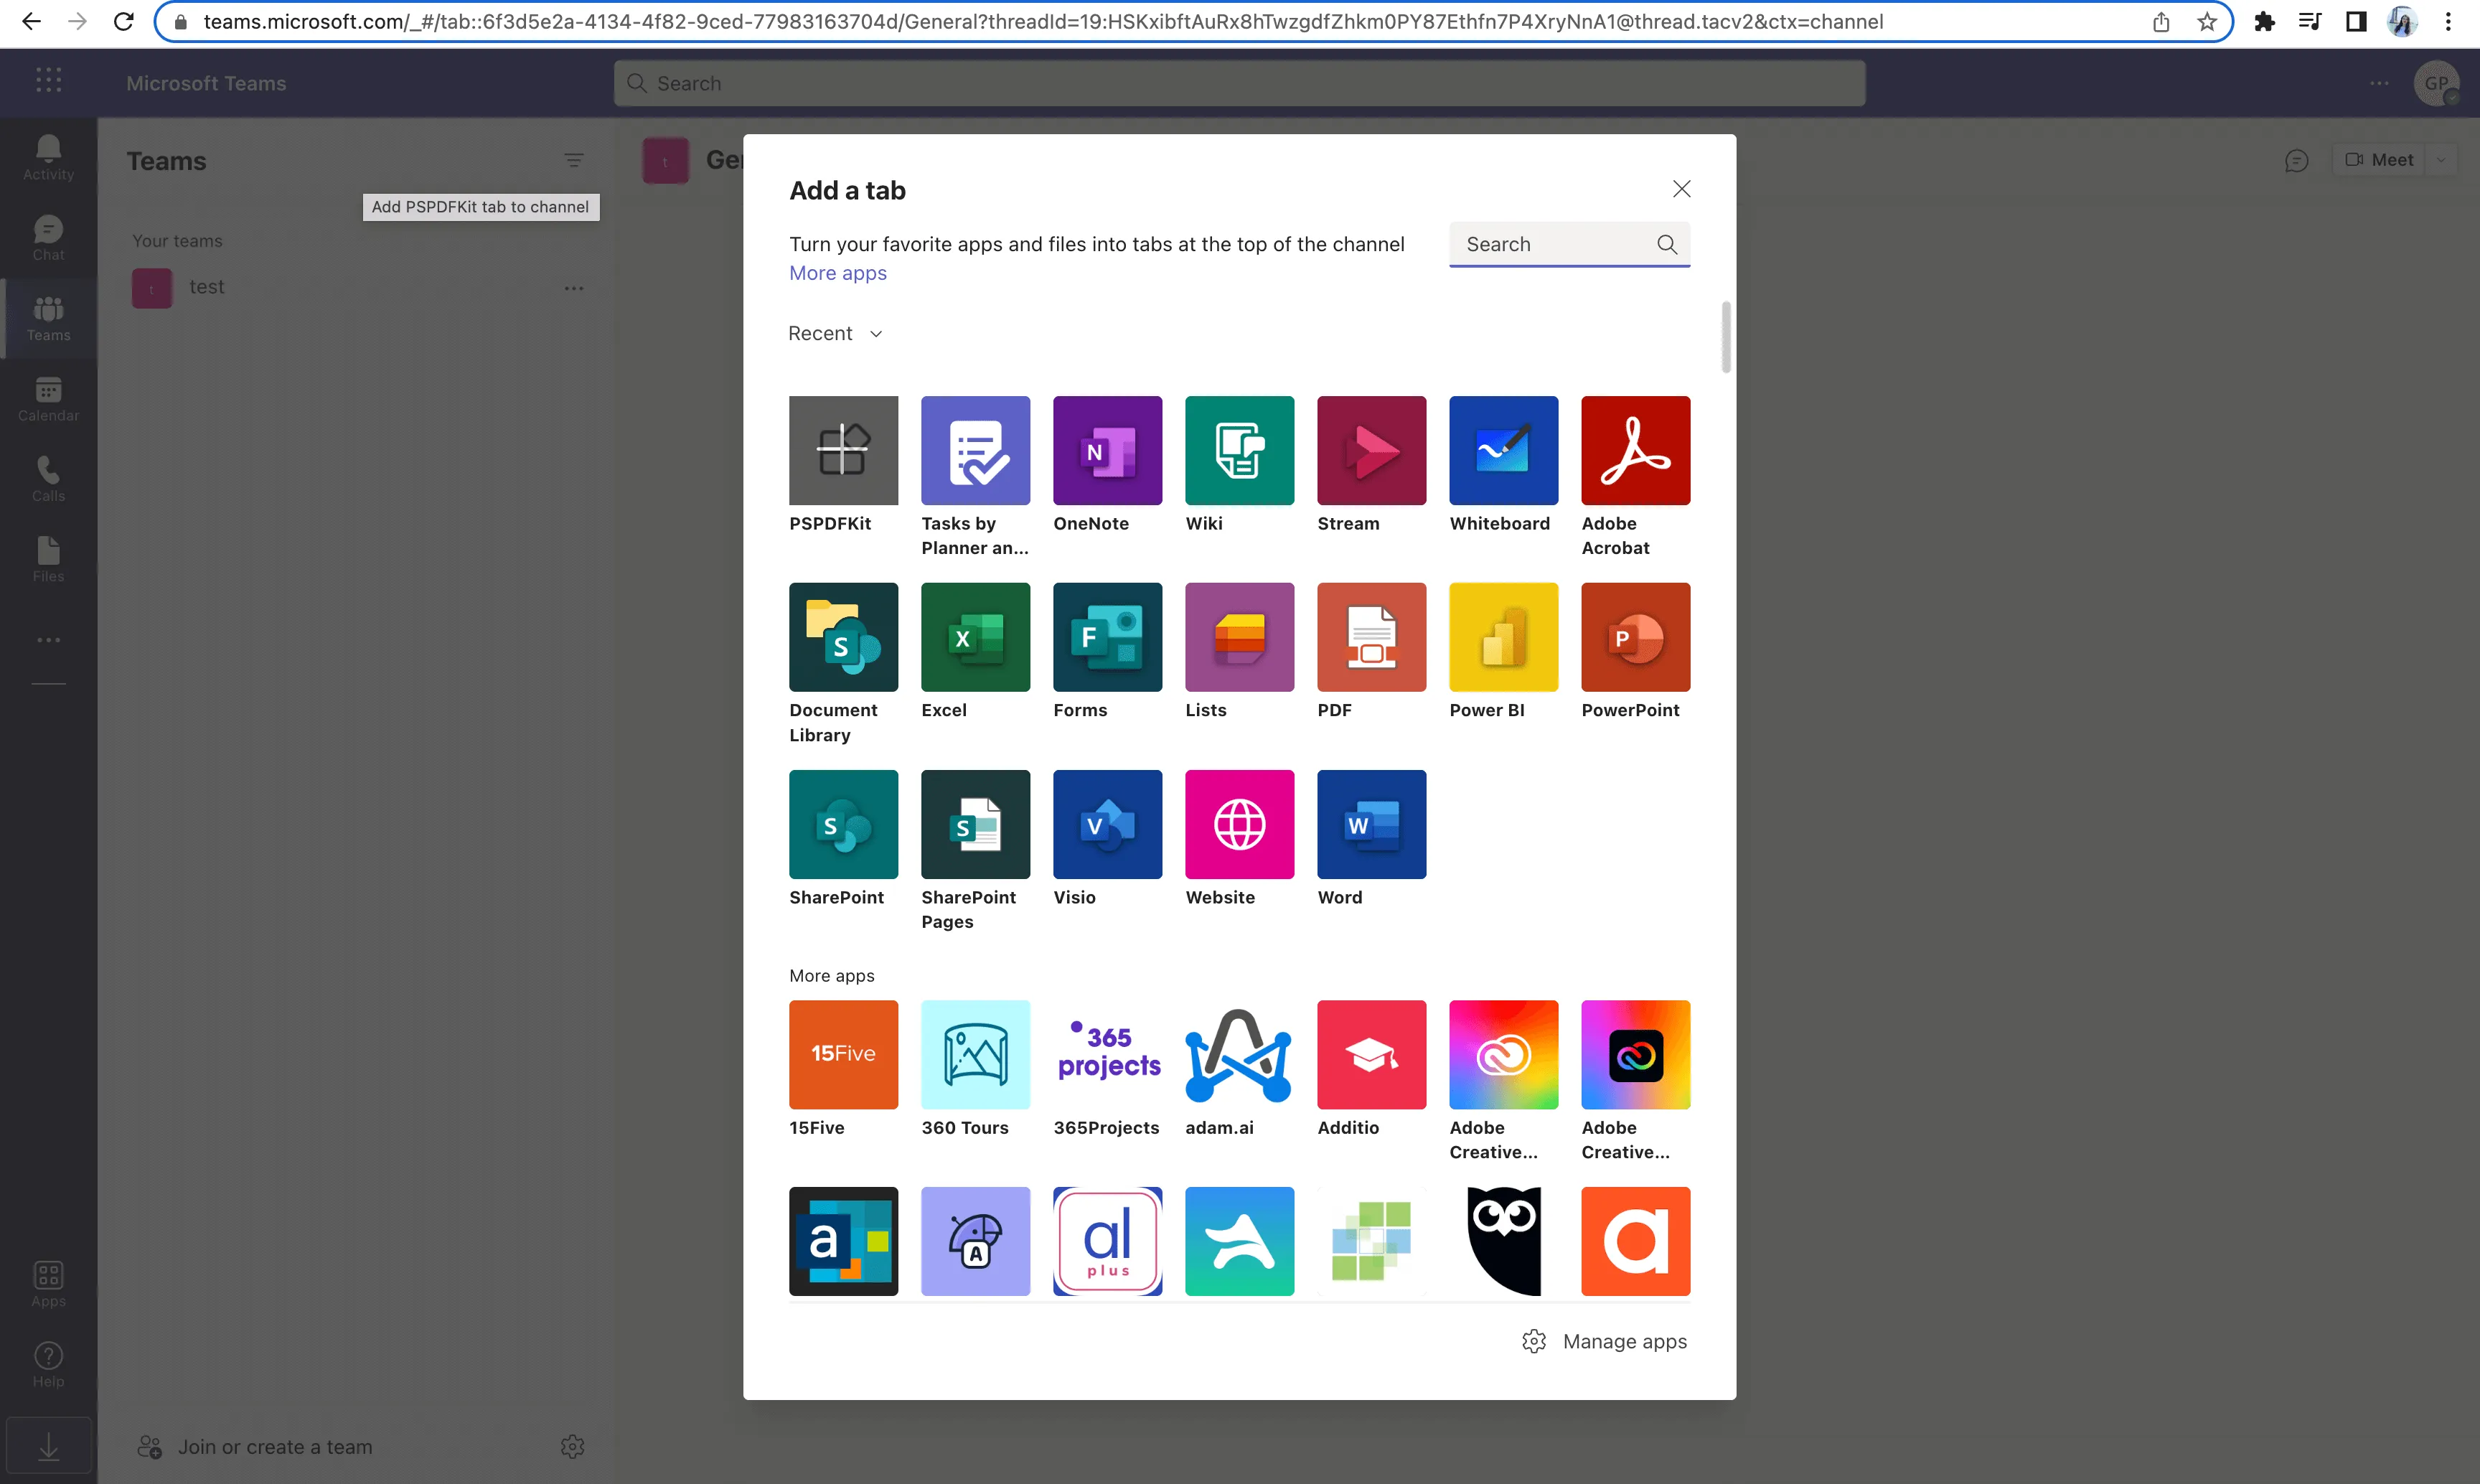The image size is (2480, 1484).
Task: Open Help in the left rail
Action: pos(48,1365)
